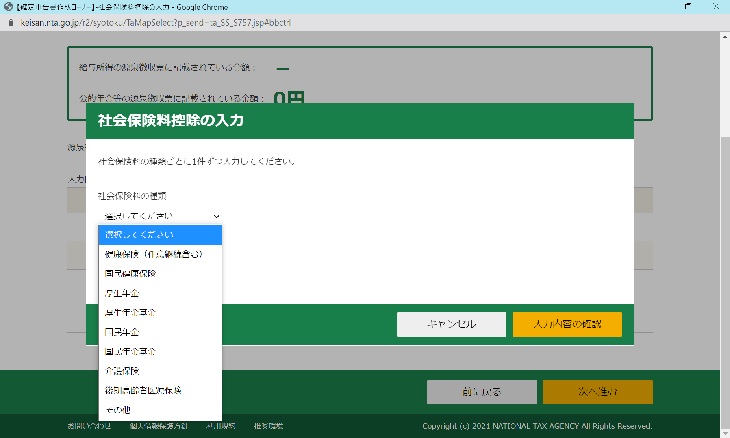Click the globe icon in the title bar
This screenshot has width=730, height=438.
point(8,7)
